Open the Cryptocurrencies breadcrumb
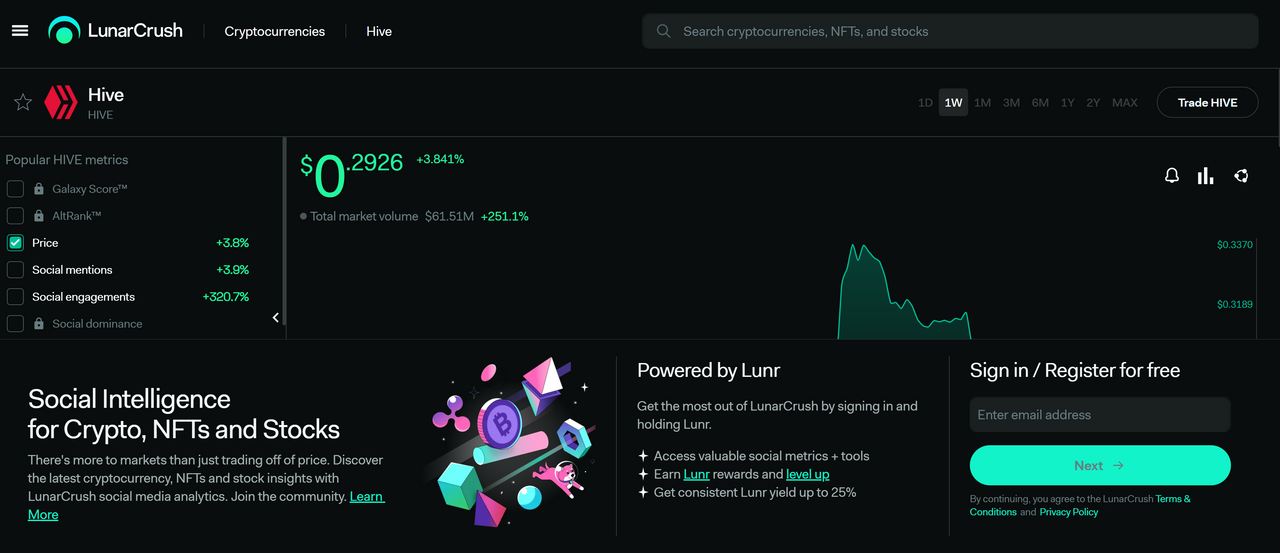1280x553 pixels. [x=275, y=31]
